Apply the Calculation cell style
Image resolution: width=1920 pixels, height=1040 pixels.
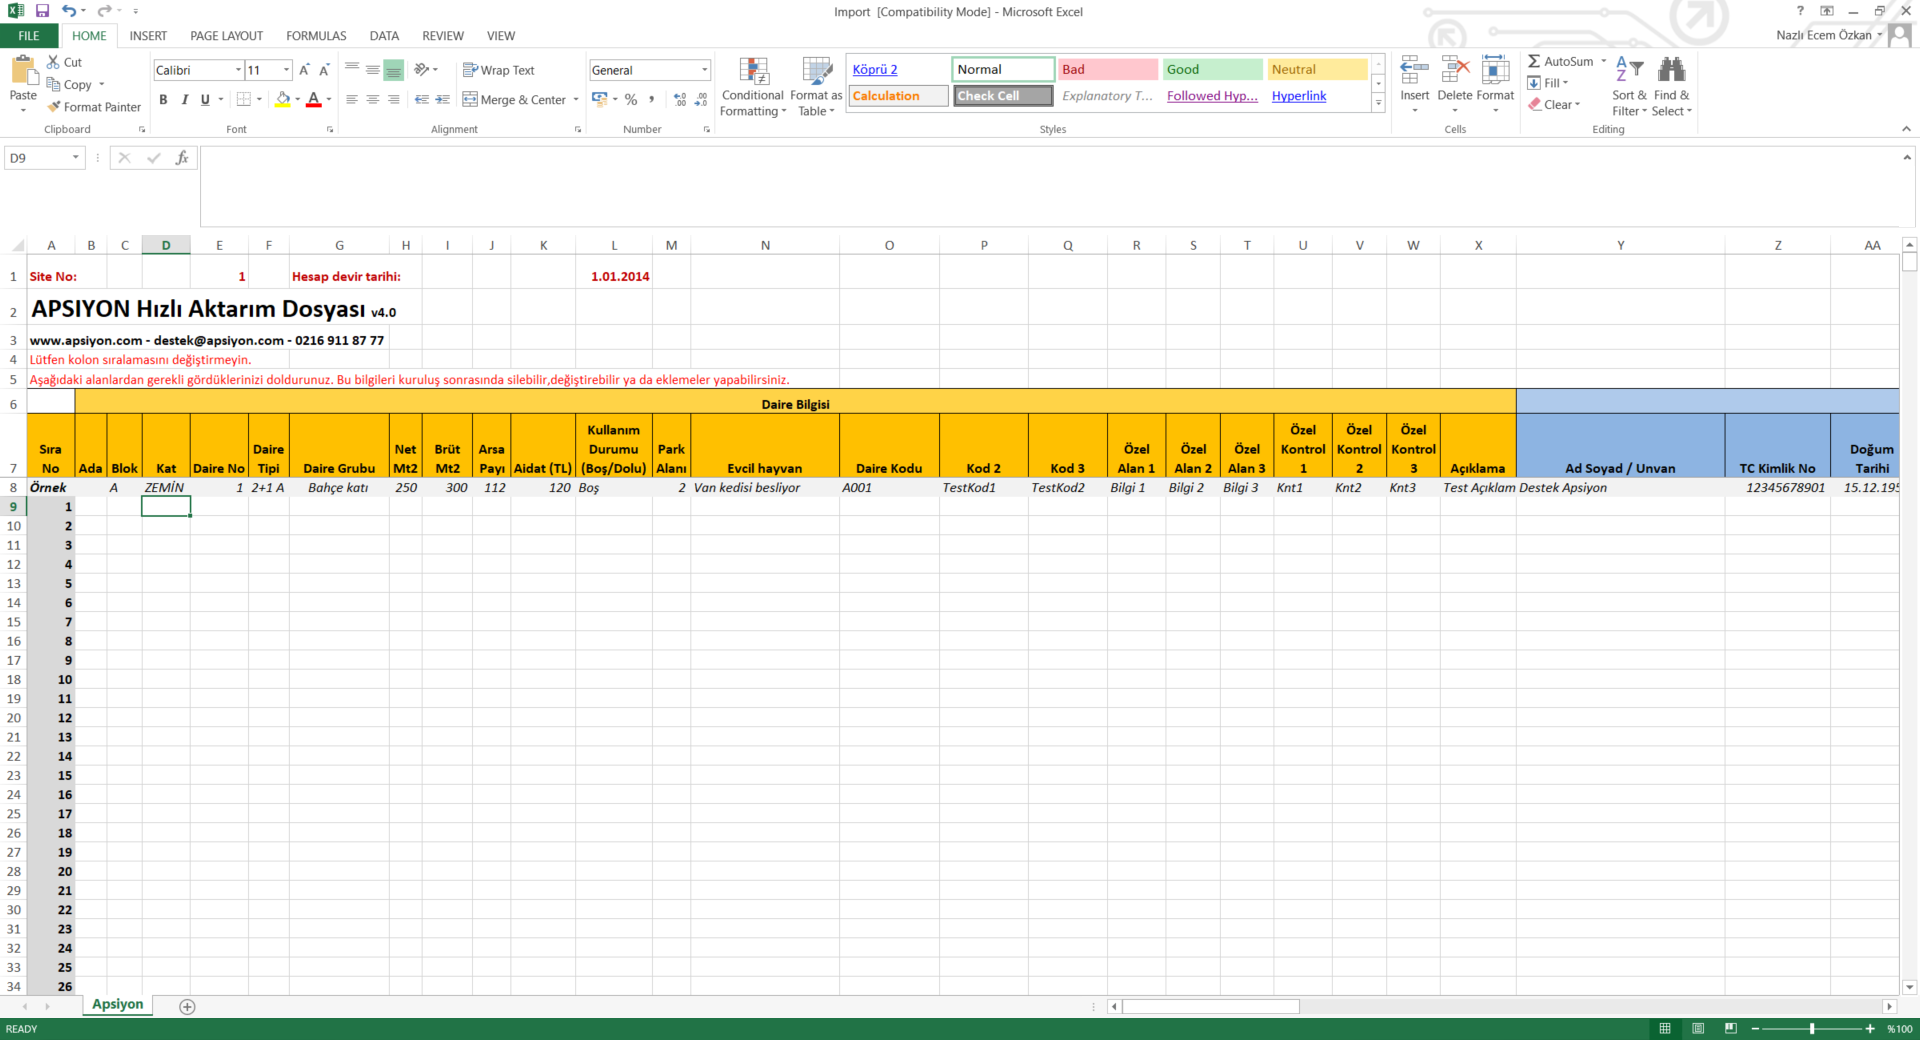(898, 96)
